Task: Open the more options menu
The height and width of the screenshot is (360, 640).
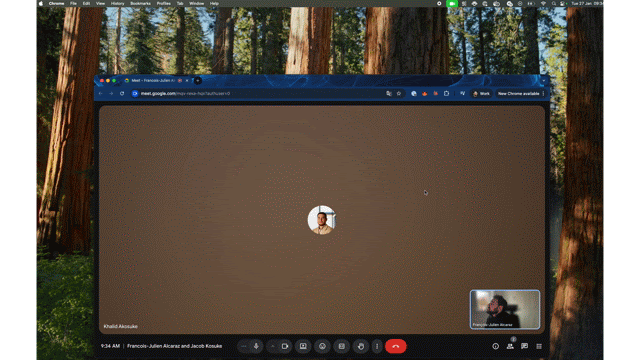Action: pos(377,346)
